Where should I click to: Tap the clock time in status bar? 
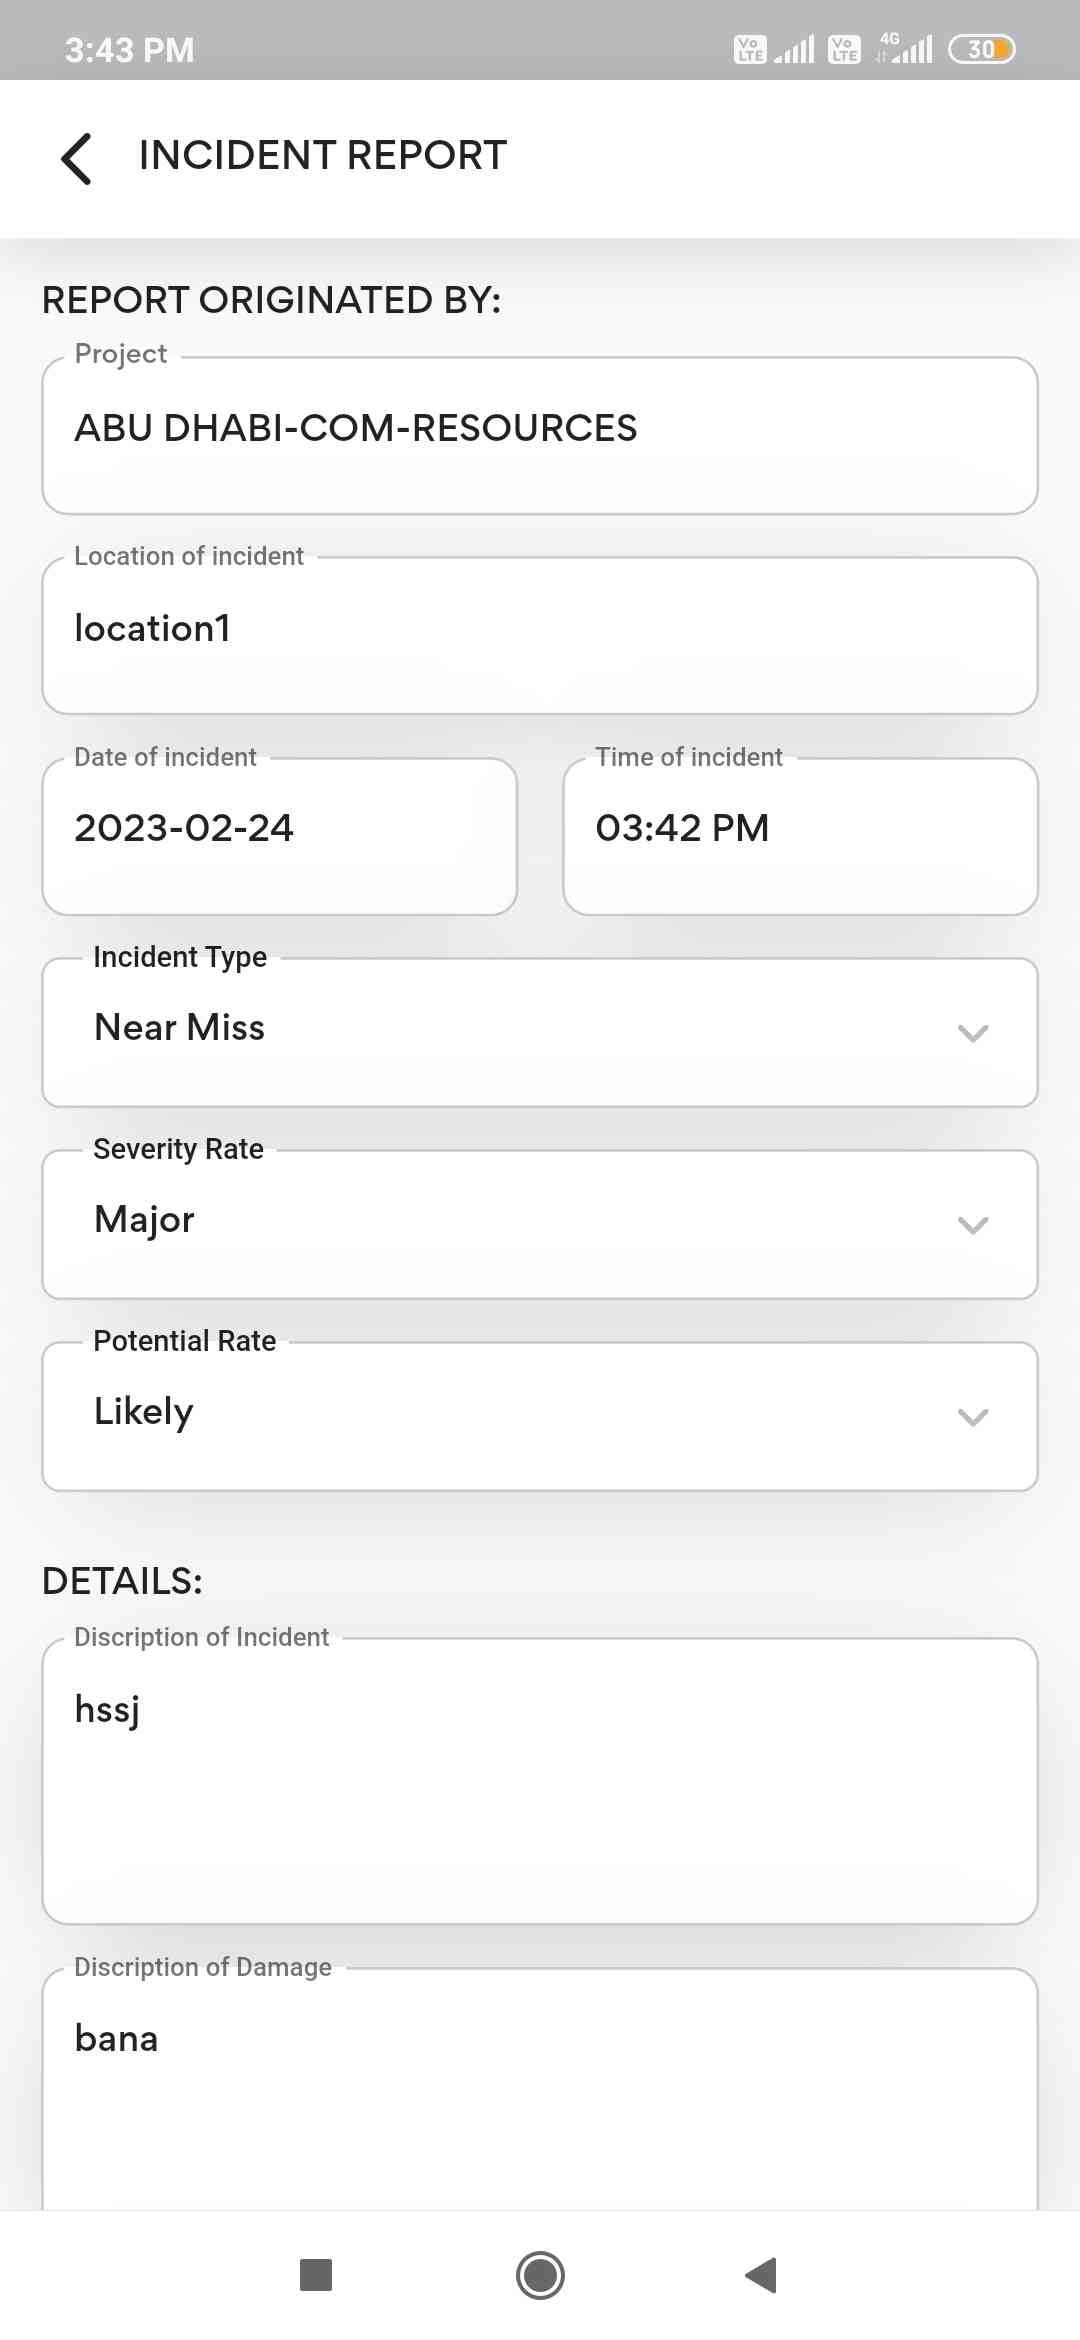(x=130, y=50)
